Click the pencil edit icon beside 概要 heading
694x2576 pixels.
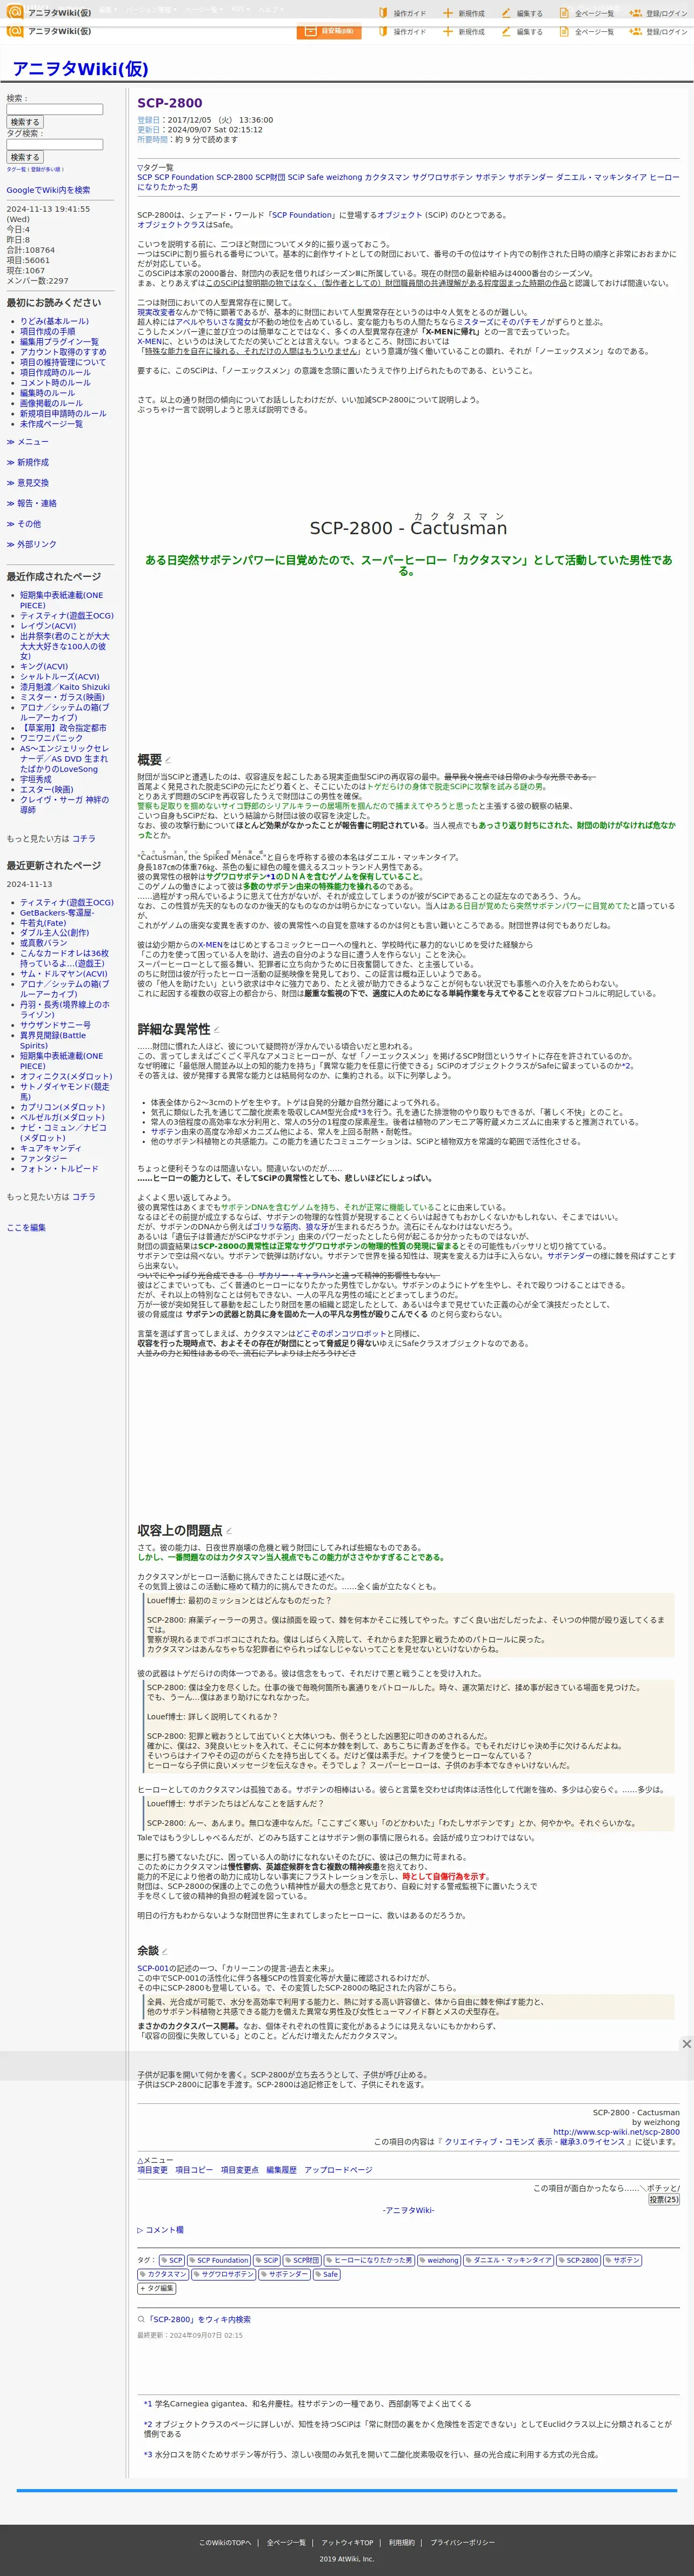pos(168,761)
